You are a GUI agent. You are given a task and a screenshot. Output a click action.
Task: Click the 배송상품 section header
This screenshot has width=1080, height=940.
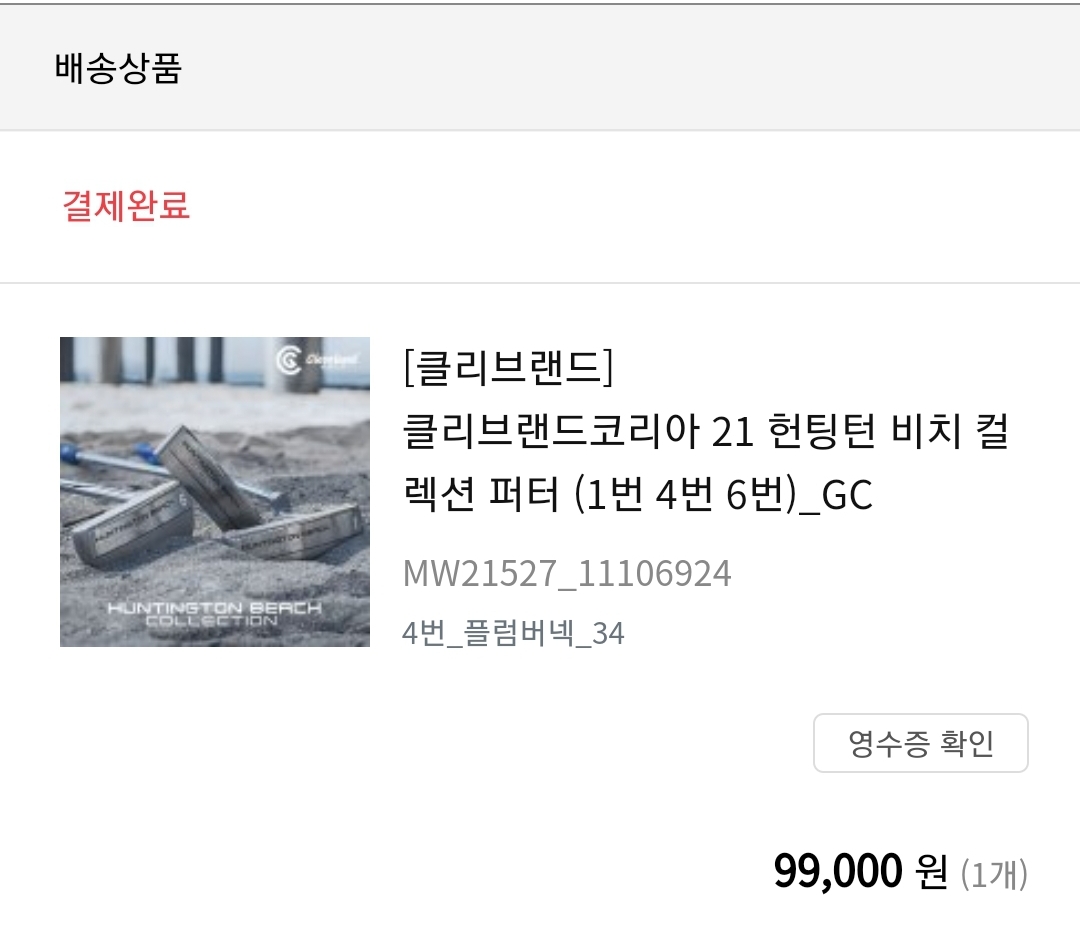(x=118, y=67)
